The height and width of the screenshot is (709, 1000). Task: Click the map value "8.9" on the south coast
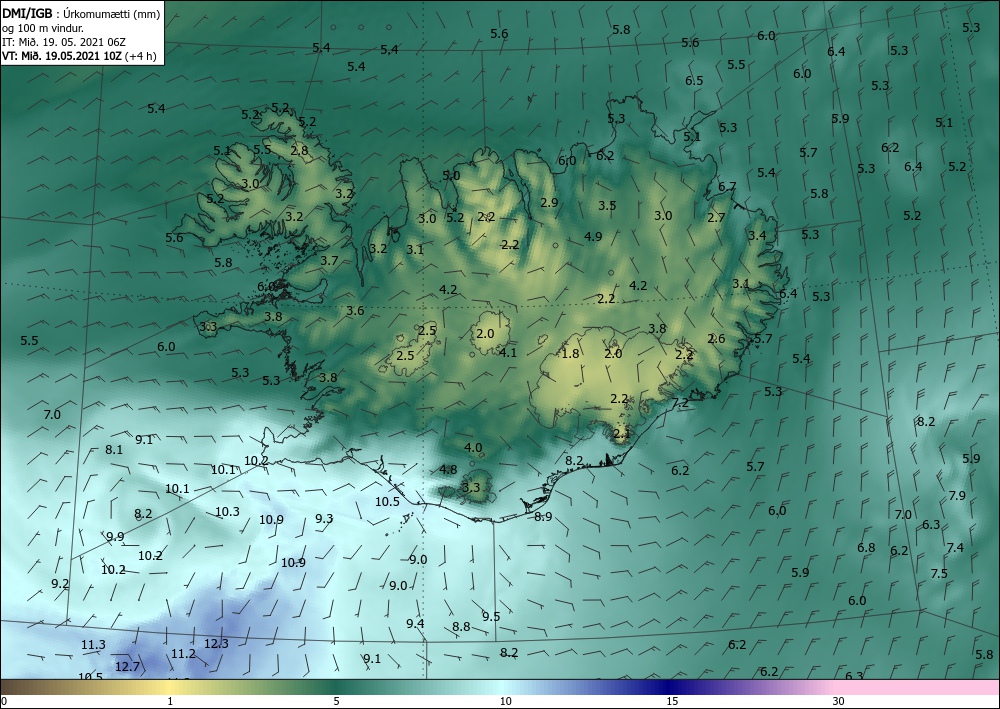pyautogui.click(x=543, y=517)
